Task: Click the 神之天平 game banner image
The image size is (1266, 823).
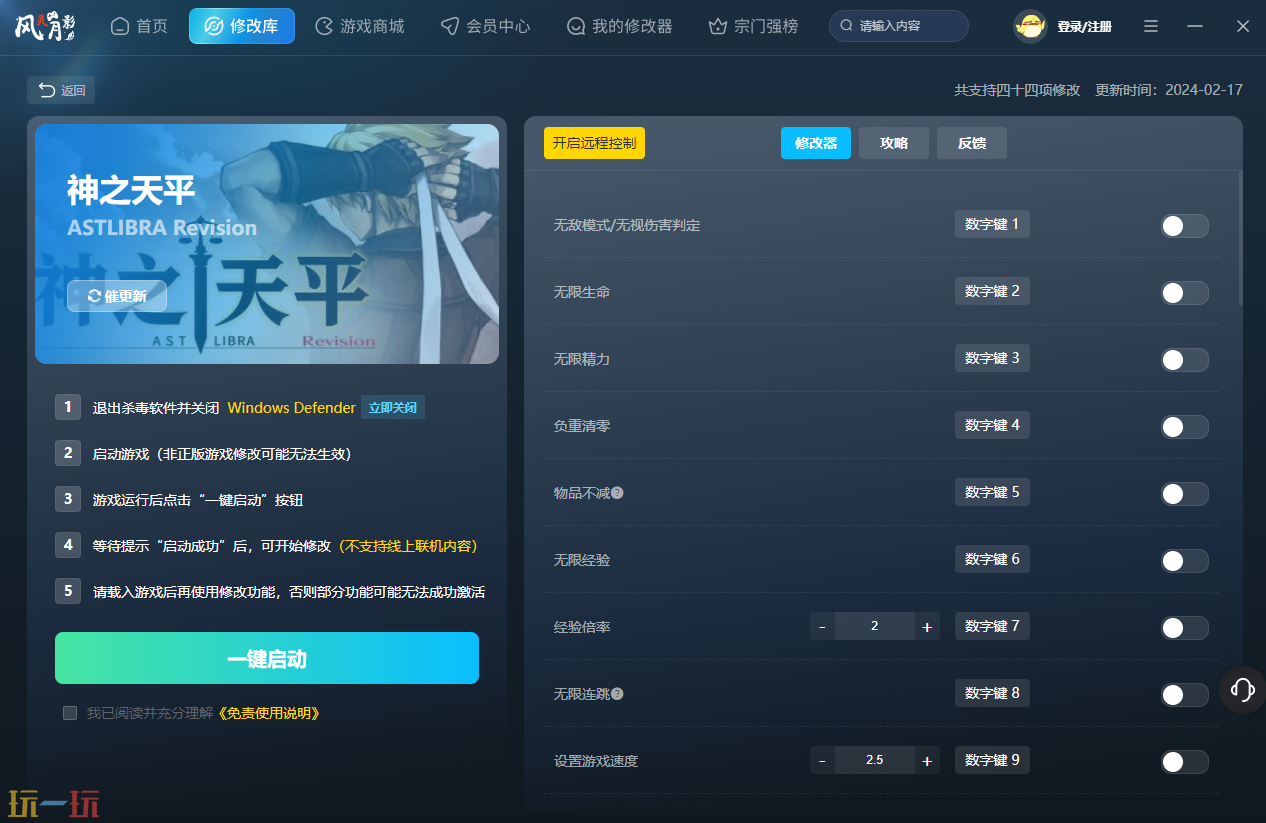Action: coord(267,244)
